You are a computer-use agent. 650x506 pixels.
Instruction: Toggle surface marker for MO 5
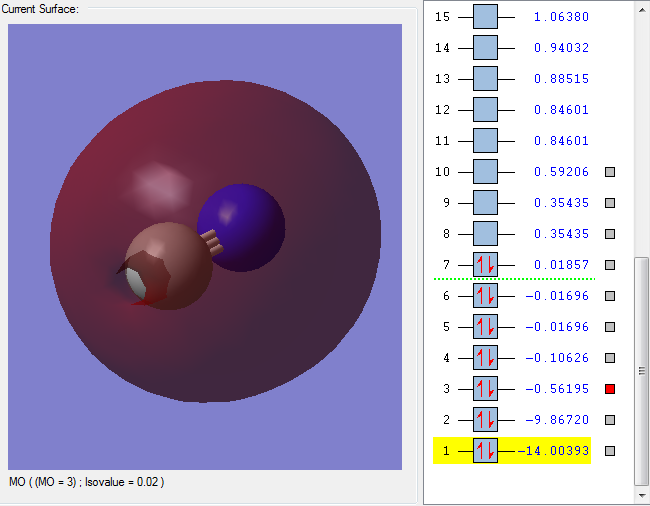click(x=610, y=327)
